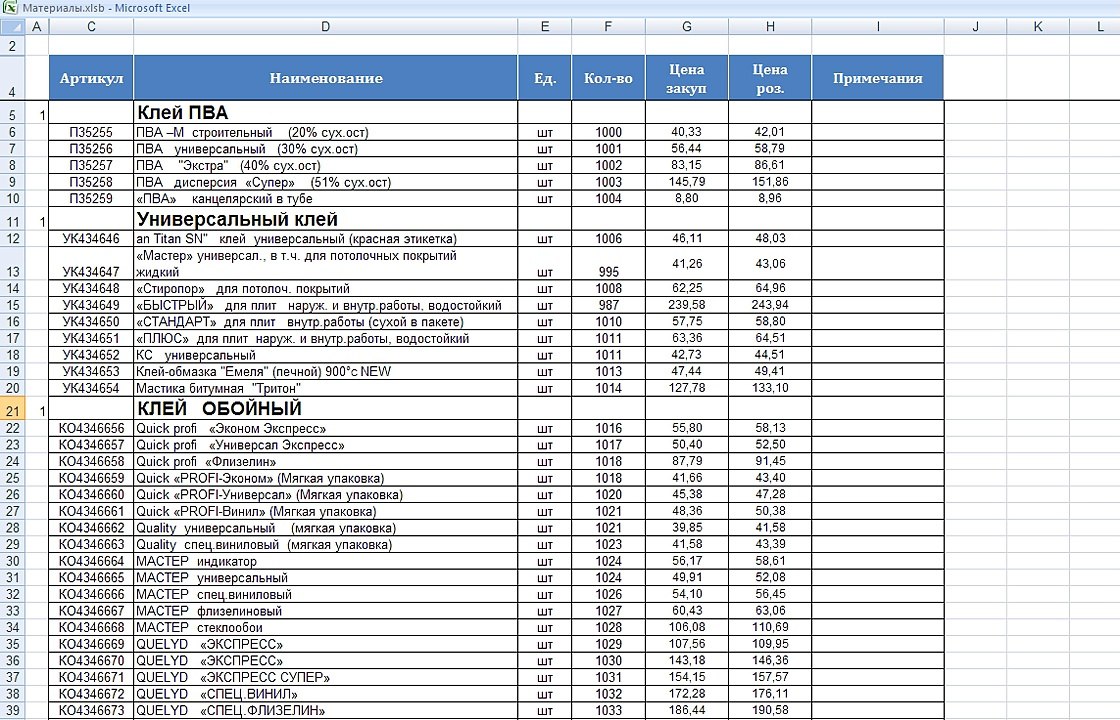The width and height of the screenshot is (1120, 720).
Task: Select column G header
Action: tap(686, 26)
